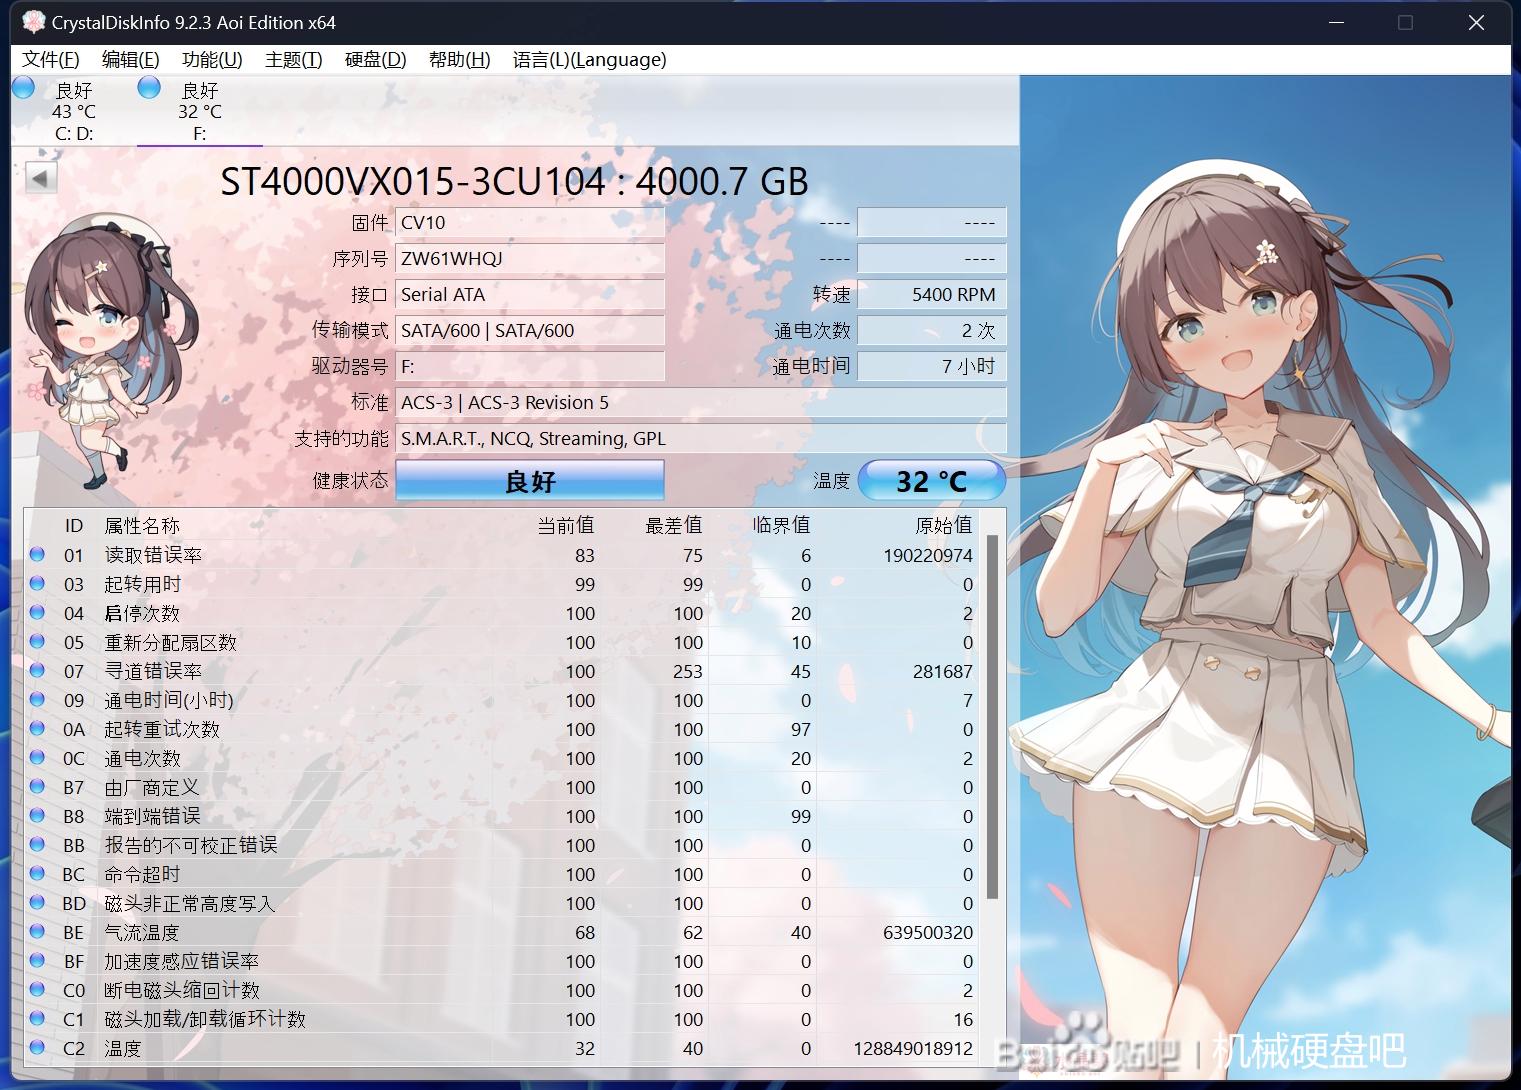Click status icon for 04 启停次数
Screen dimensions: 1521x1090
[37, 612]
